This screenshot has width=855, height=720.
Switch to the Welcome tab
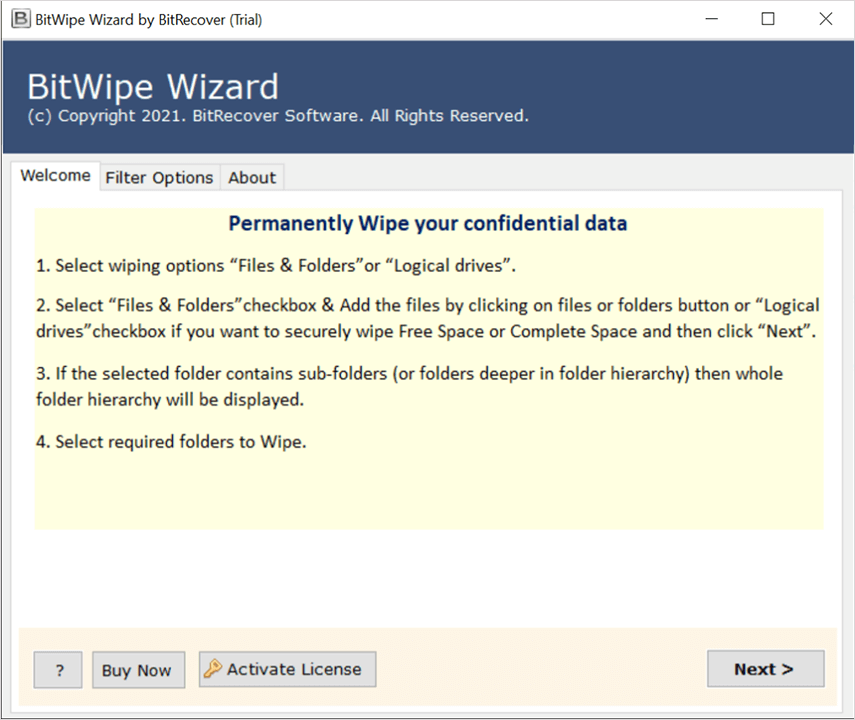(x=55, y=176)
